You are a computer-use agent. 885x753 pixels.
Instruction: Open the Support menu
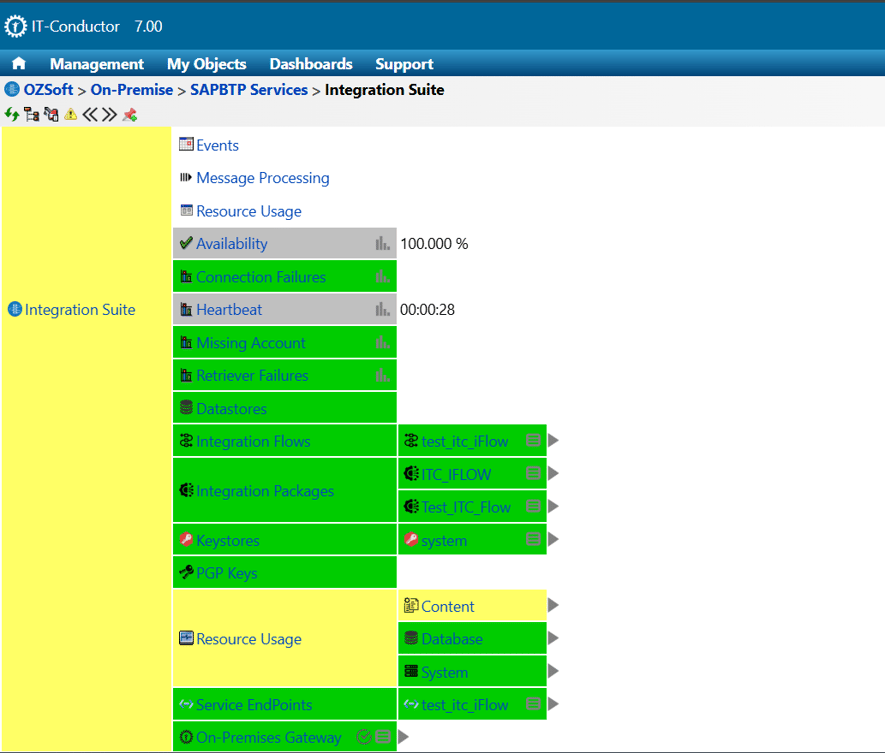point(404,64)
